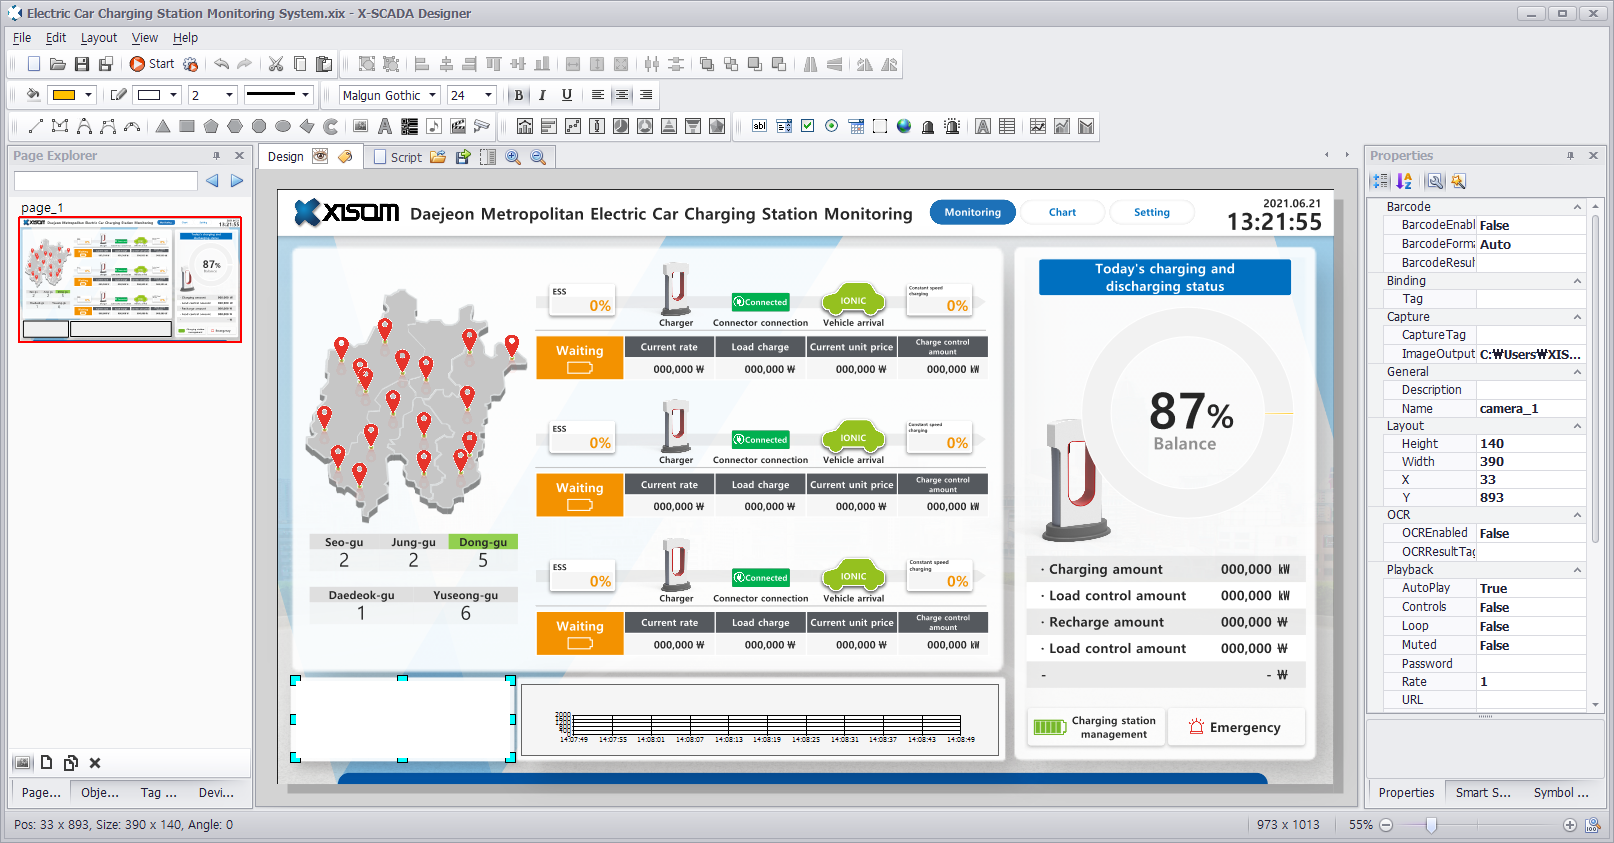The width and height of the screenshot is (1614, 843).
Task: Open the line color dropdown arrow
Action: (173, 95)
